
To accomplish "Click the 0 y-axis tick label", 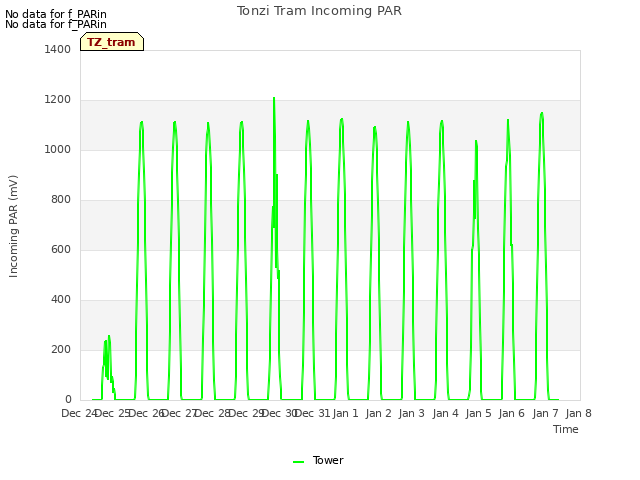I will point(68,400).
